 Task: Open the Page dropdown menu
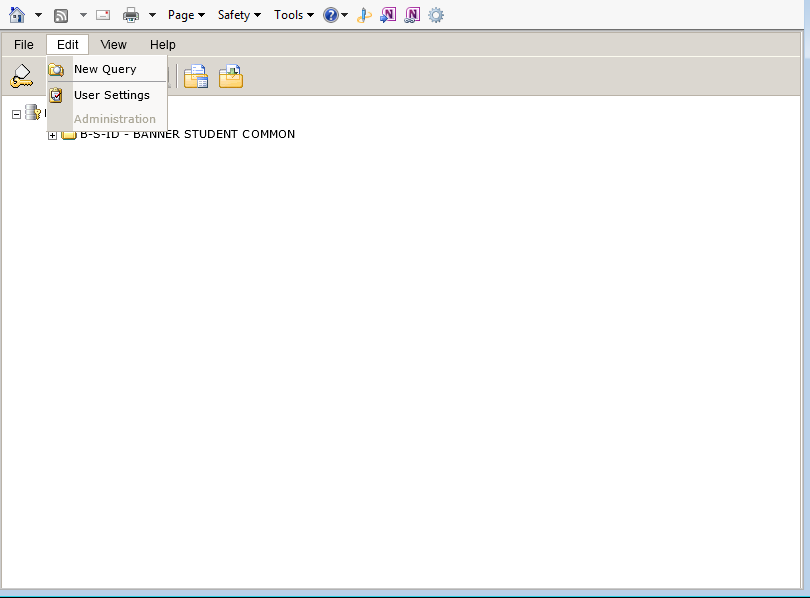pyautogui.click(x=186, y=15)
